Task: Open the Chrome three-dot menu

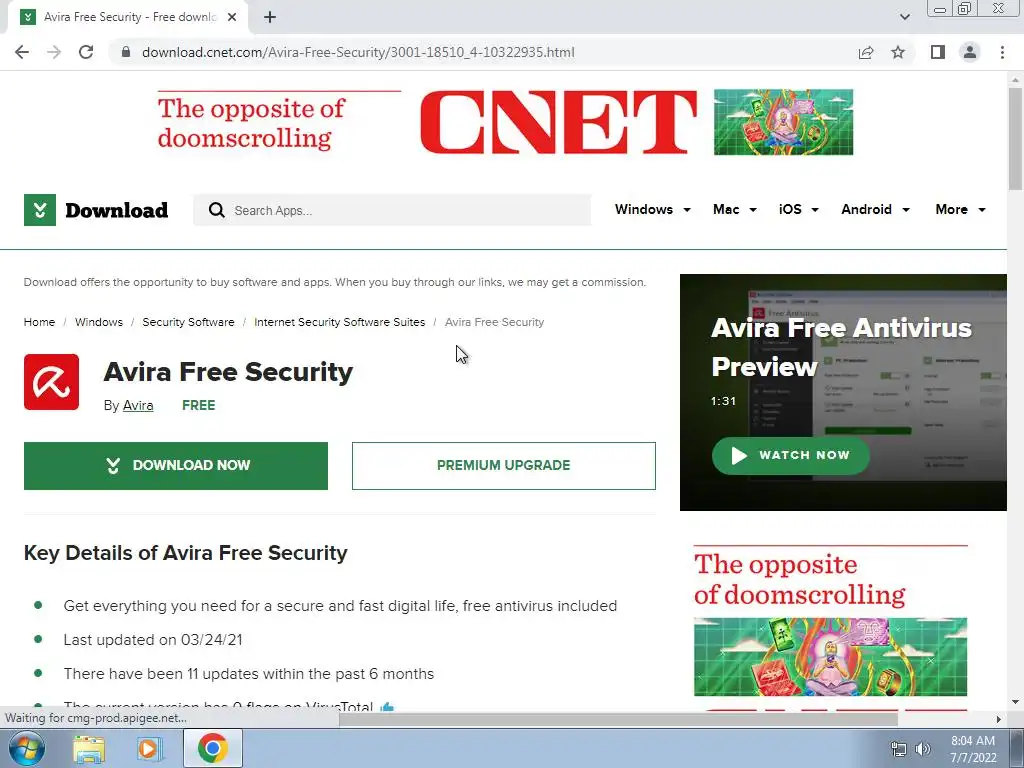Action: coord(1002,52)
